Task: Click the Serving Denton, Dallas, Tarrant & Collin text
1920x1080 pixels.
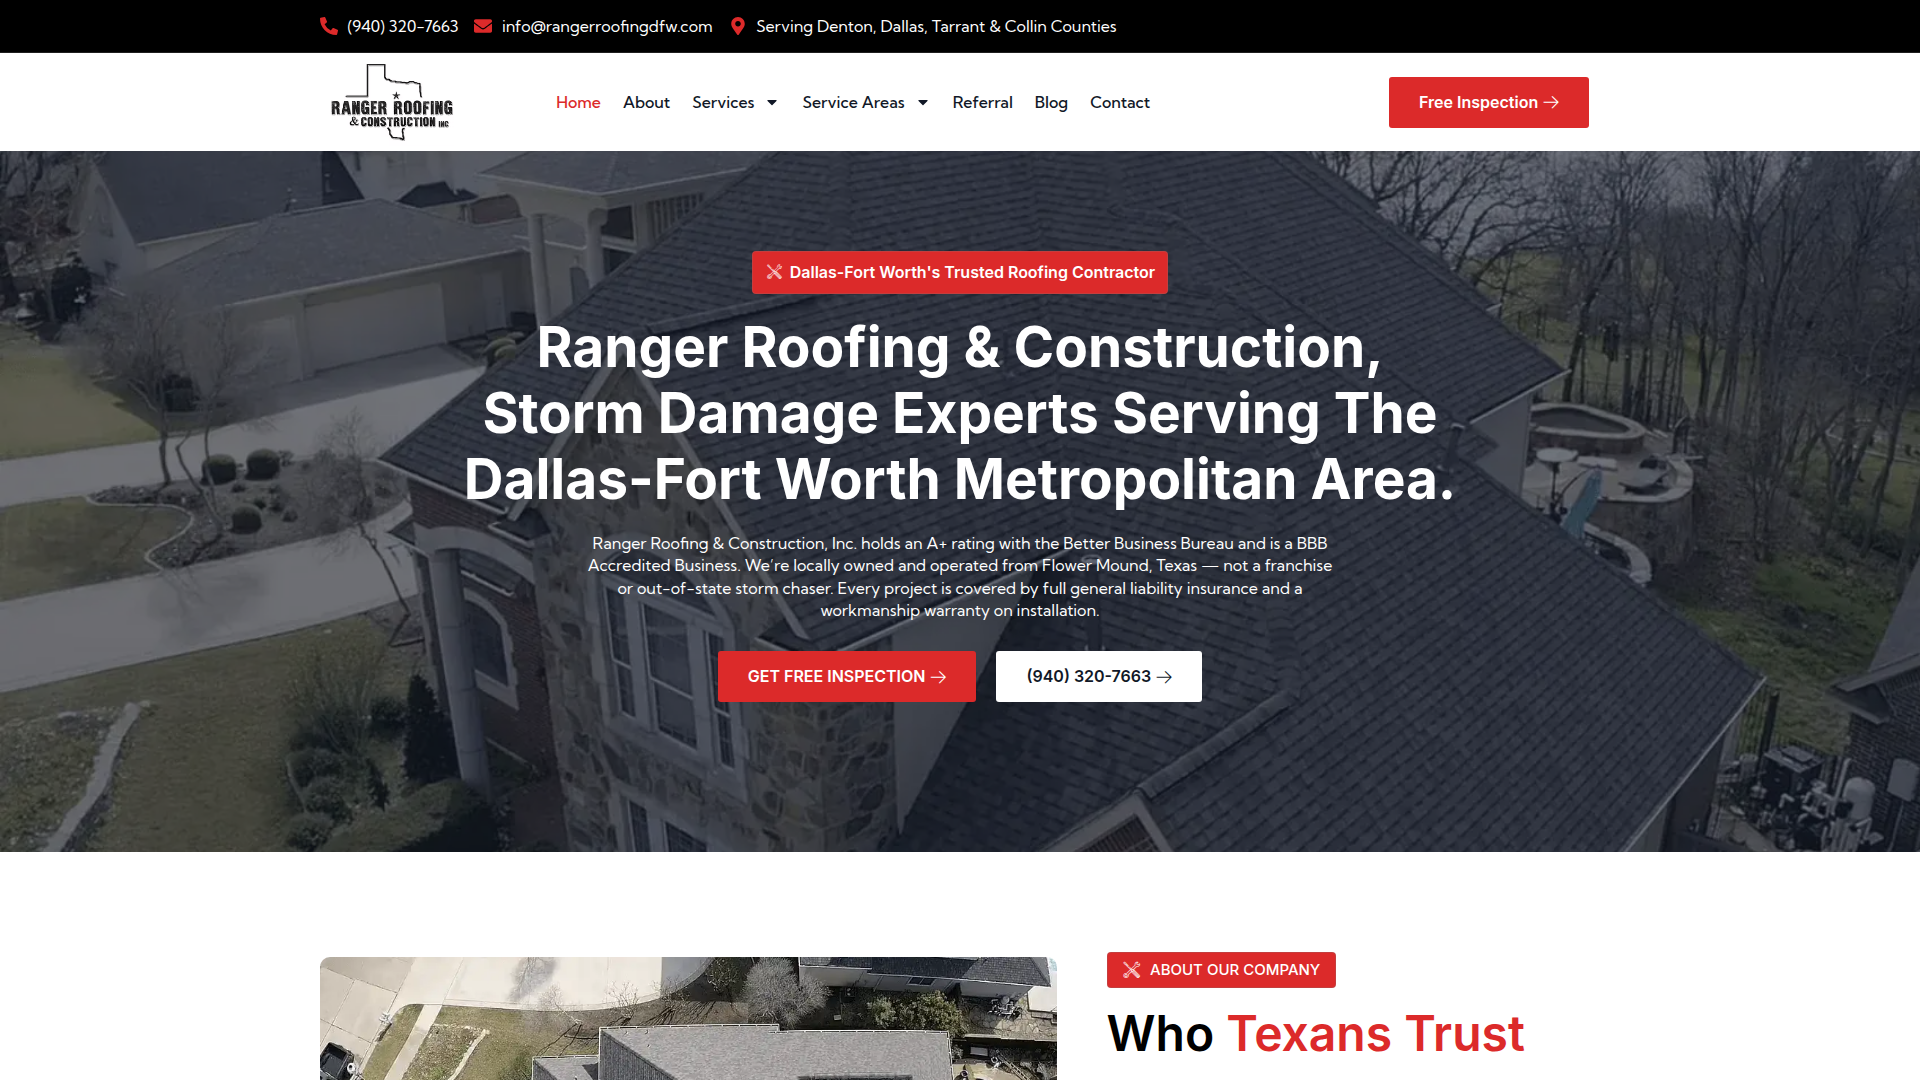Action: [x=936, y=26]
